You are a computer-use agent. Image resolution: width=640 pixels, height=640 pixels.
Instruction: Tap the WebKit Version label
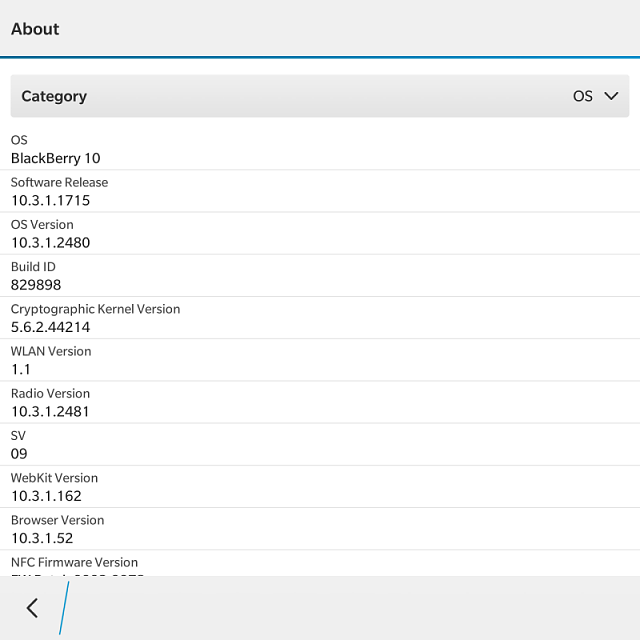coord(54,478)
